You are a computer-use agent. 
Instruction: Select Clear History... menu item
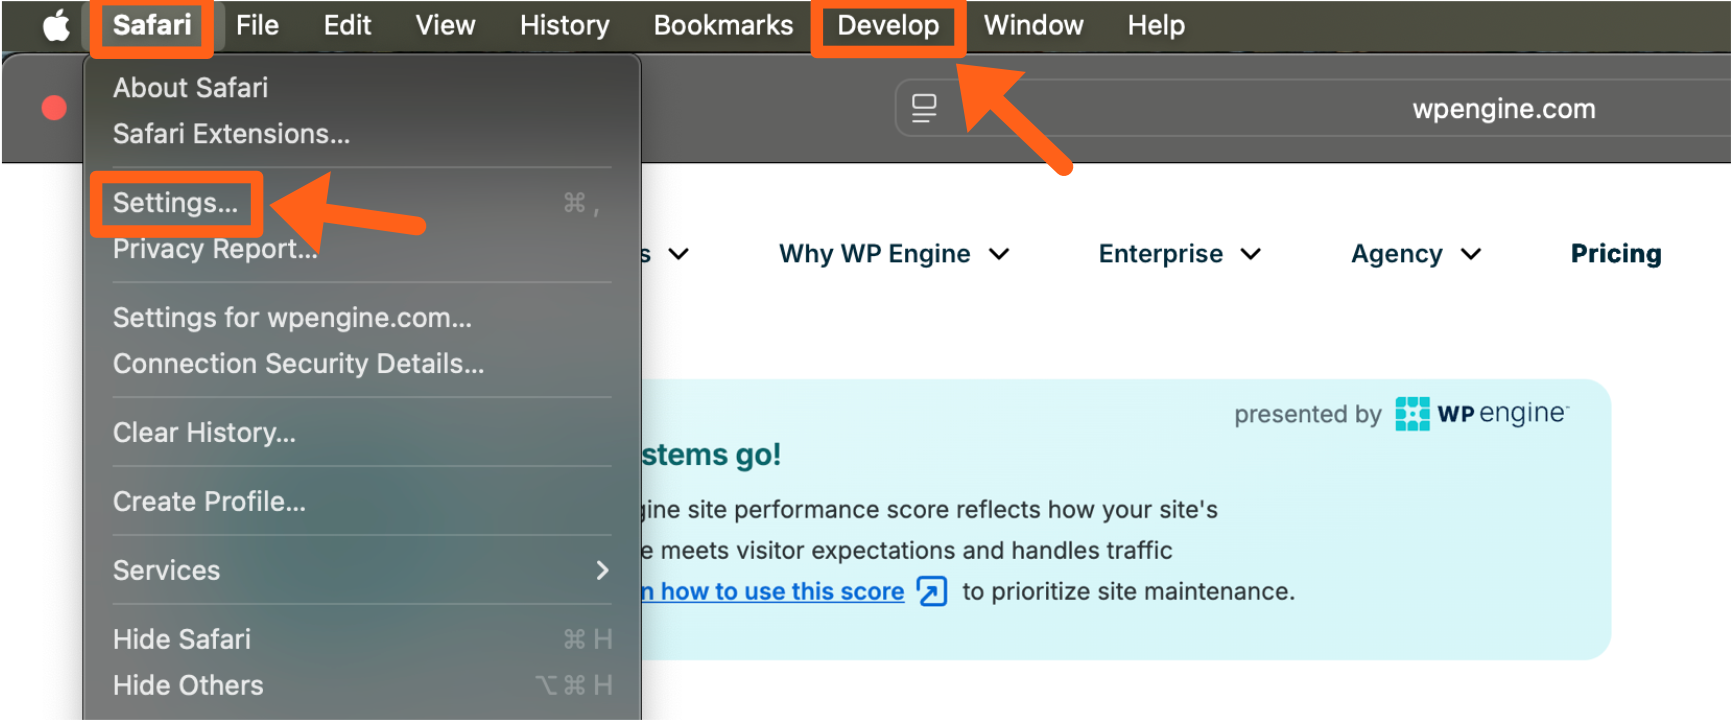pyautogui.click(x=204, y=433)
